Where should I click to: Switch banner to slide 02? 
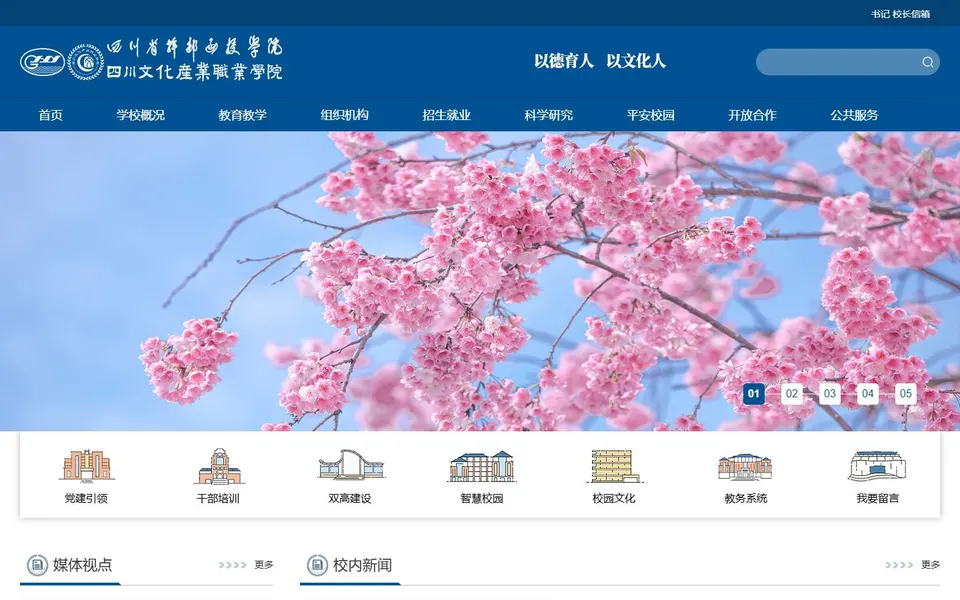(792, 394)
